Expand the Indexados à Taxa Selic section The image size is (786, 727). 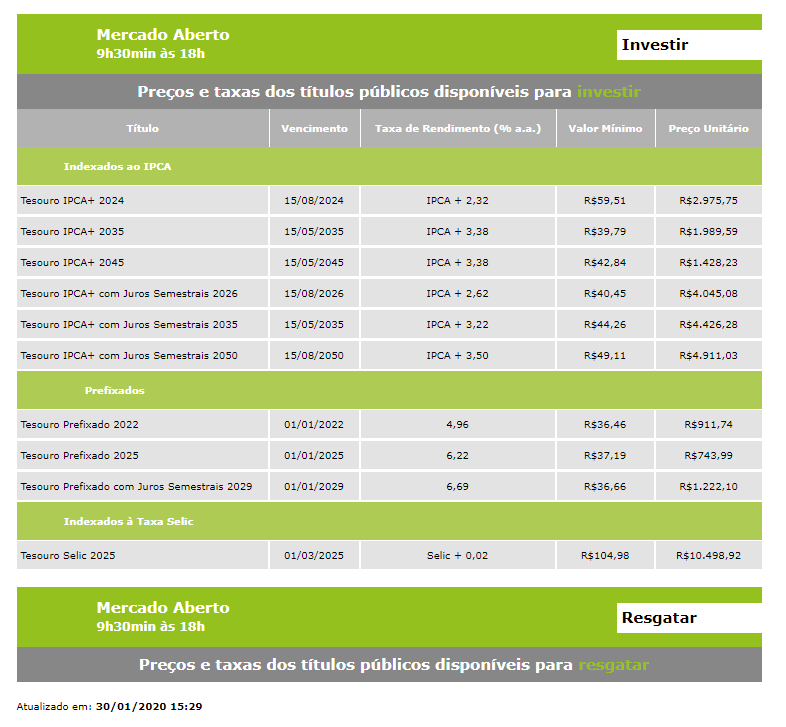(128, 521)
